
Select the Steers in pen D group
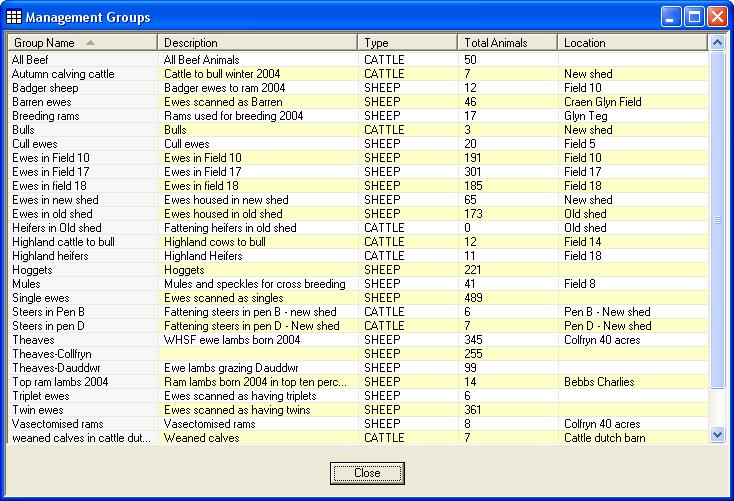(48, 326)
